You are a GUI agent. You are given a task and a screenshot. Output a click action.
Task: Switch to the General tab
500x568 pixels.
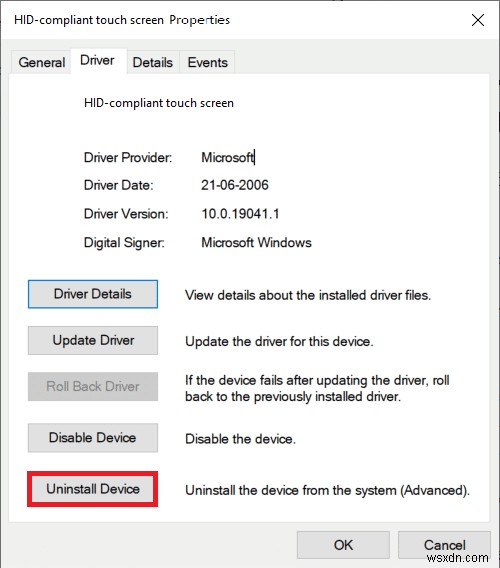pos(42,62)
